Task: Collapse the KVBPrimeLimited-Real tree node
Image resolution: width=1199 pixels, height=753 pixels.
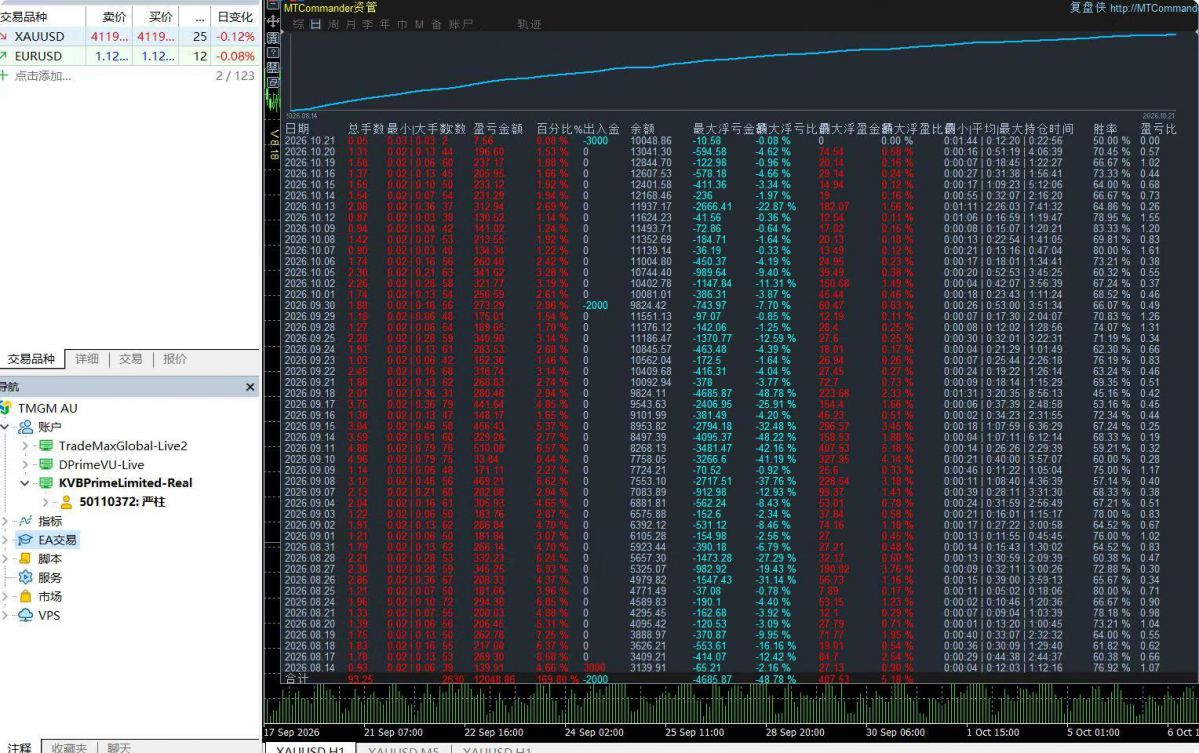Action: (x=25, y=483)
